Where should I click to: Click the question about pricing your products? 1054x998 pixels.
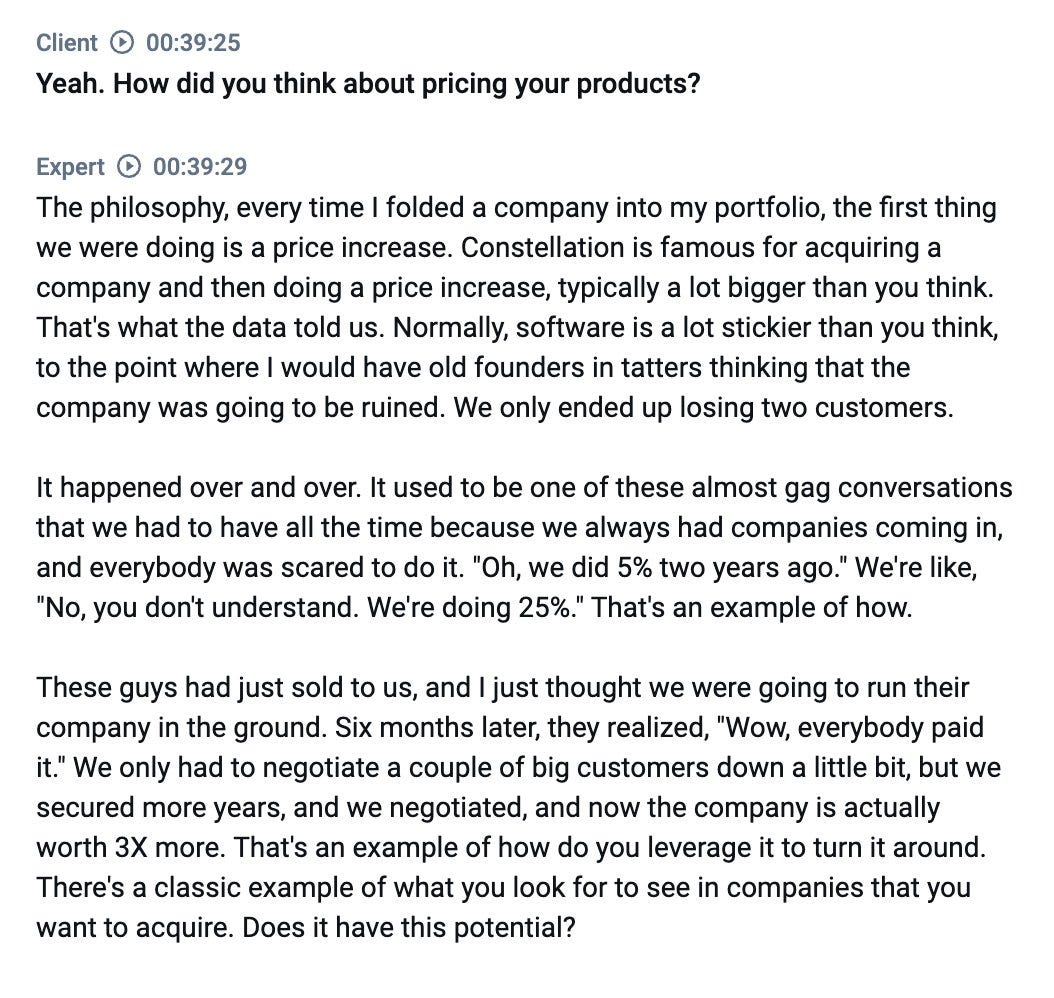[x=368, y=83]
